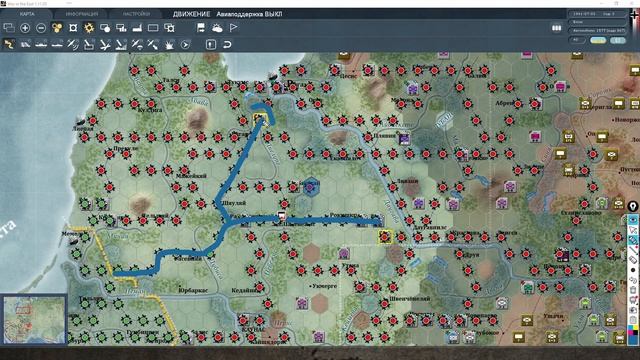
Task: Click the small dark pill left of the yellow-blue one
Action: [577, 40]
